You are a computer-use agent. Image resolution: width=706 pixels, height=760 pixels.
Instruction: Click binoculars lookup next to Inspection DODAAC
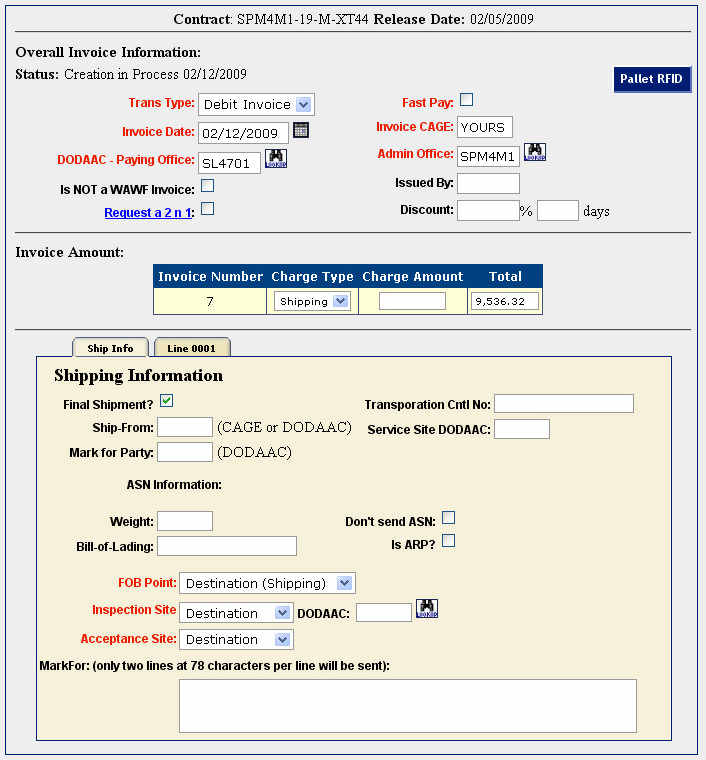(x=427, y=609)
